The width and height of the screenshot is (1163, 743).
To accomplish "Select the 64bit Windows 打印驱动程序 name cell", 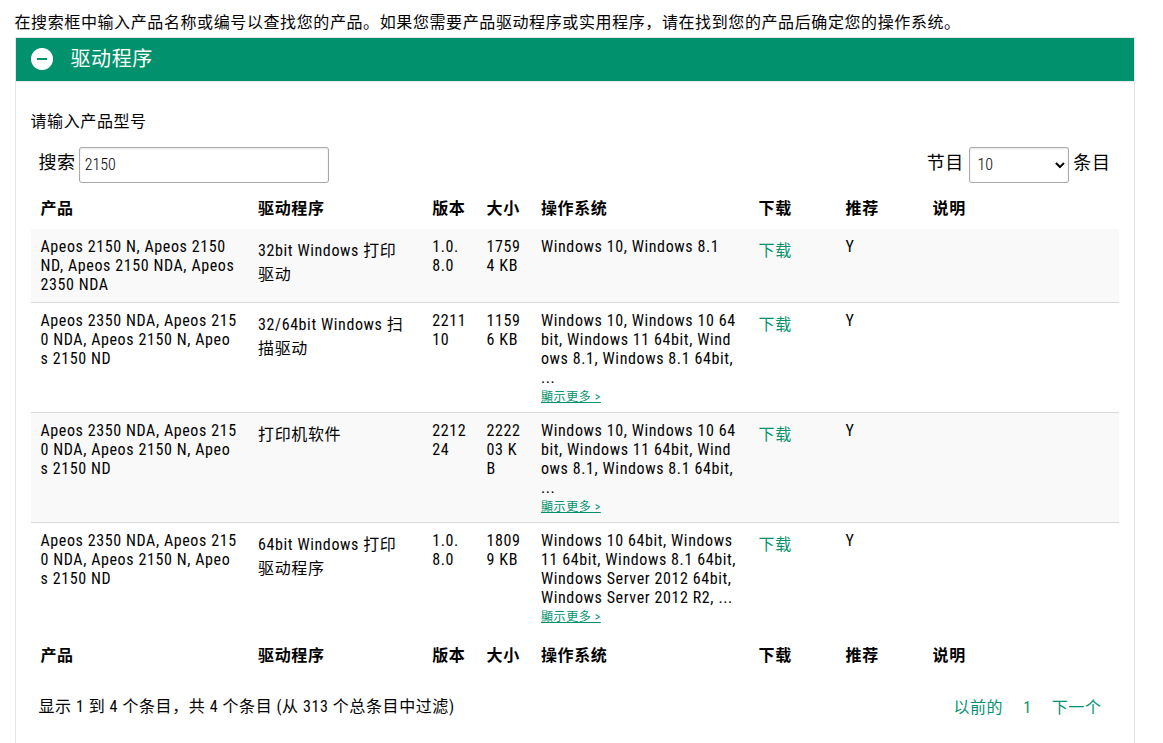I will 326,557.
